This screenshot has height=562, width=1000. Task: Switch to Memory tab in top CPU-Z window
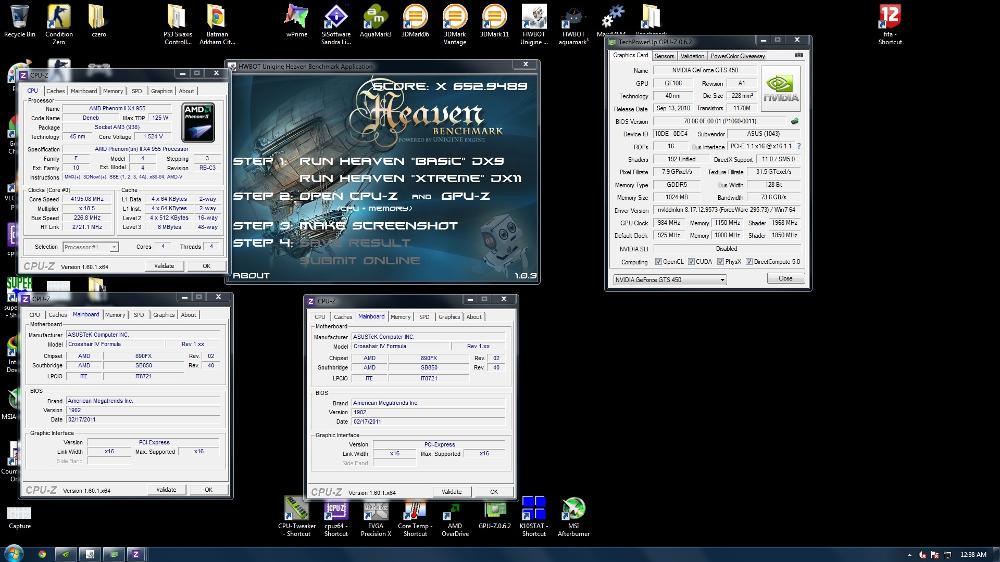(113, 91)
